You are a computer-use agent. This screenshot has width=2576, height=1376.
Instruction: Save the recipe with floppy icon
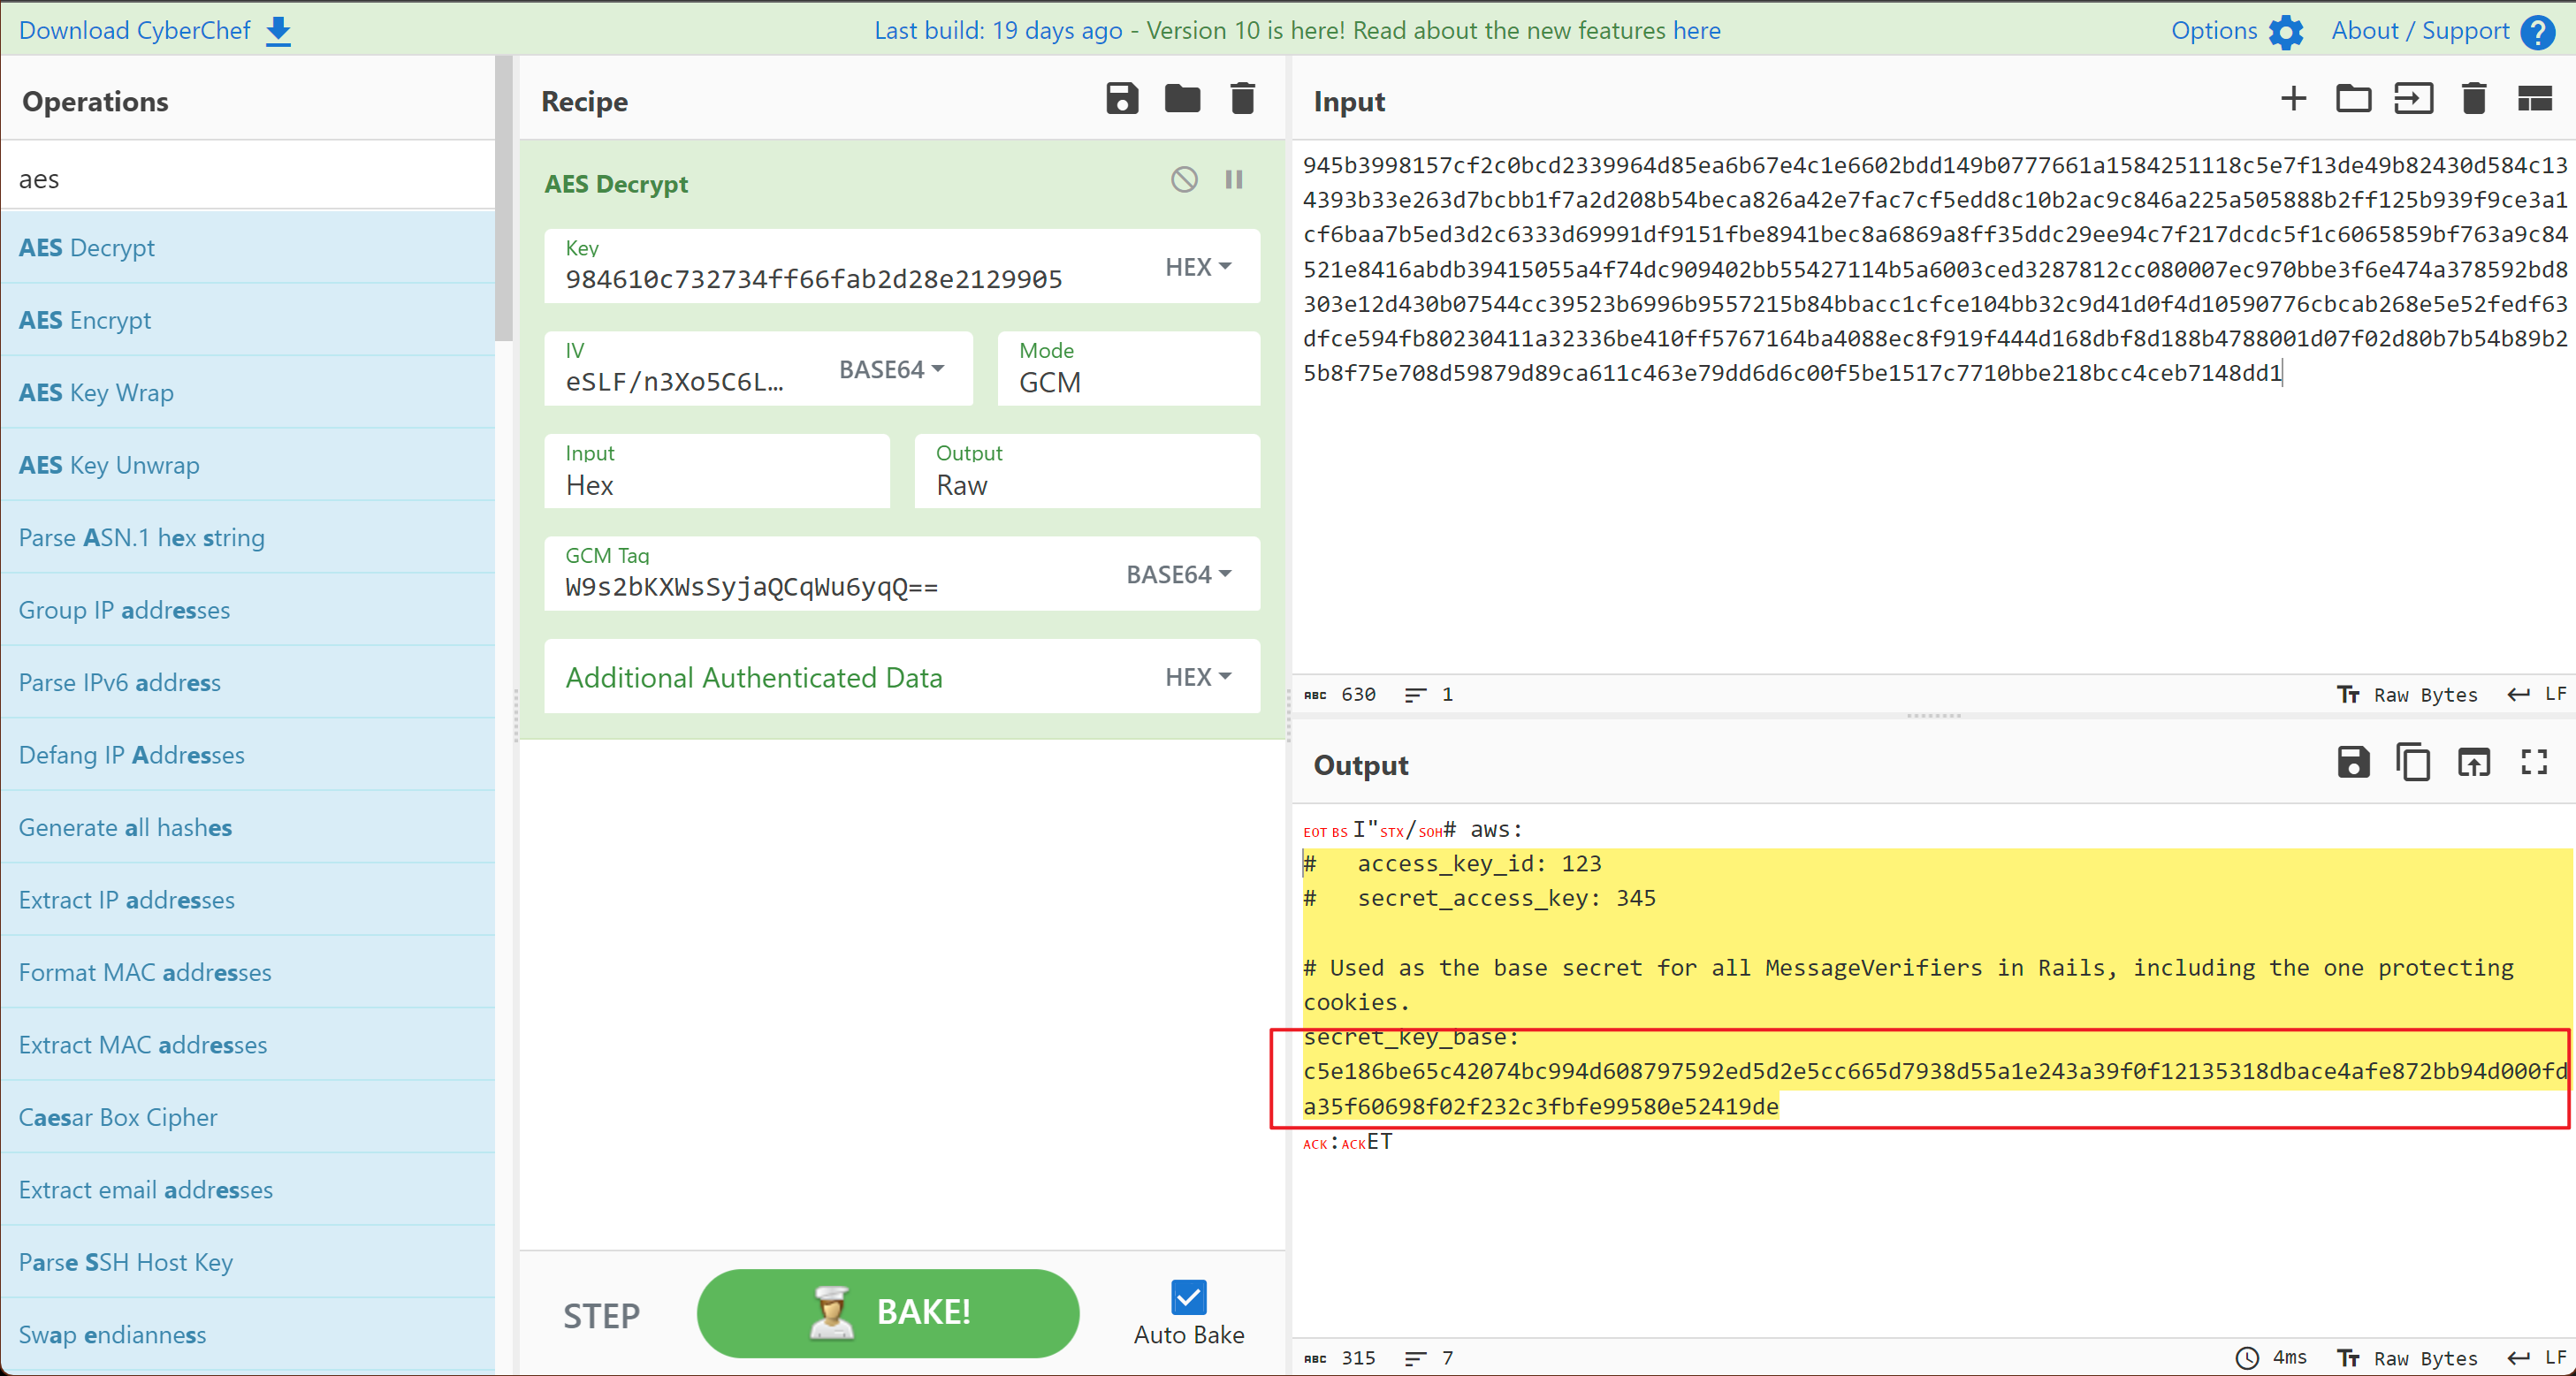click(x=1122, y=99)
